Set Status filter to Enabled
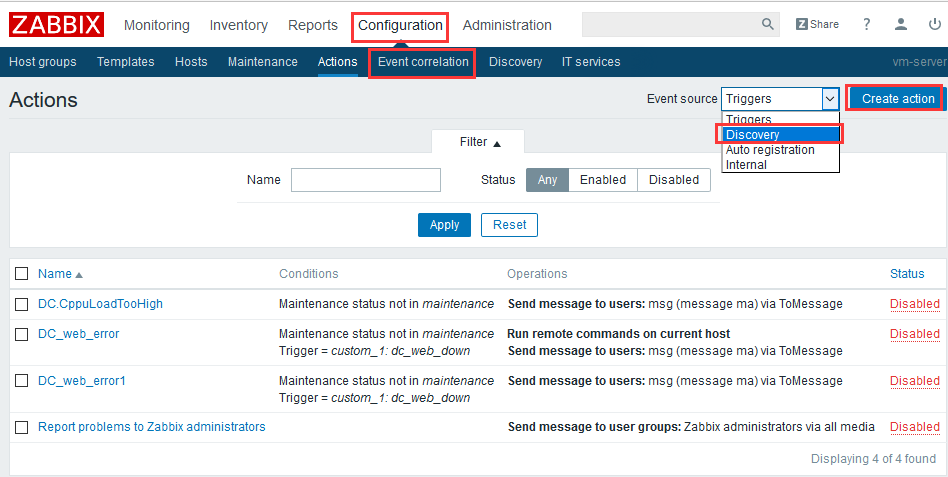Screen dimensions: 948x477 coord(603,180)
